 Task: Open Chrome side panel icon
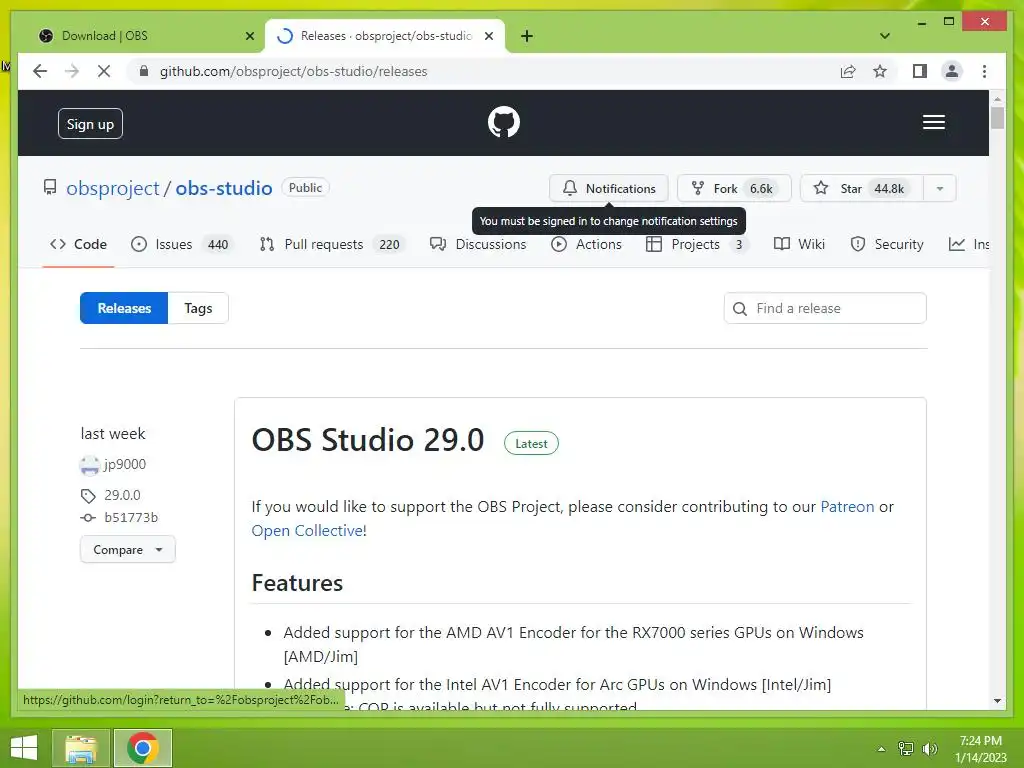pos(920,71)
